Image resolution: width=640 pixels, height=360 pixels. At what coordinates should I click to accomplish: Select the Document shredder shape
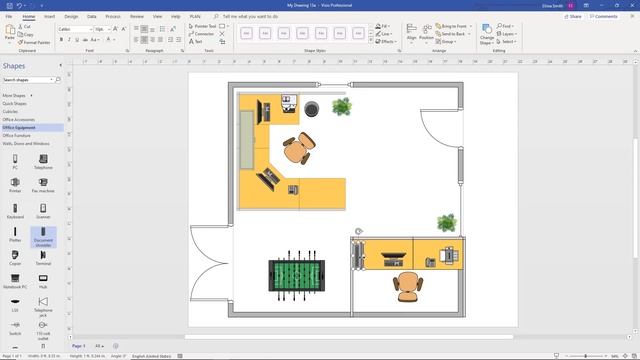point(43,237)
